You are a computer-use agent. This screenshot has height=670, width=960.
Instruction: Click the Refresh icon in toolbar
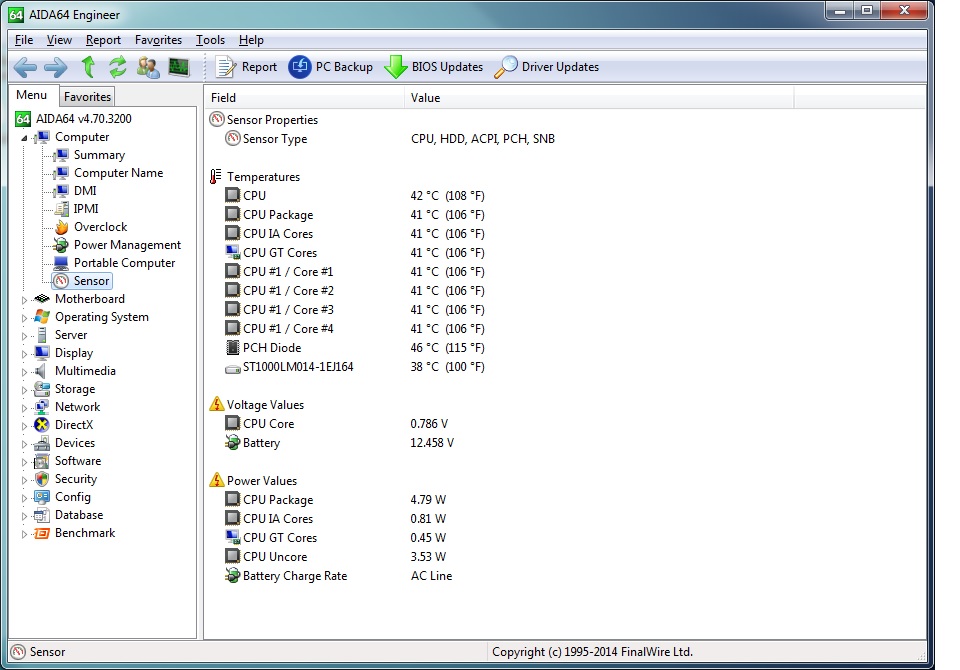(x=118, y=67)
